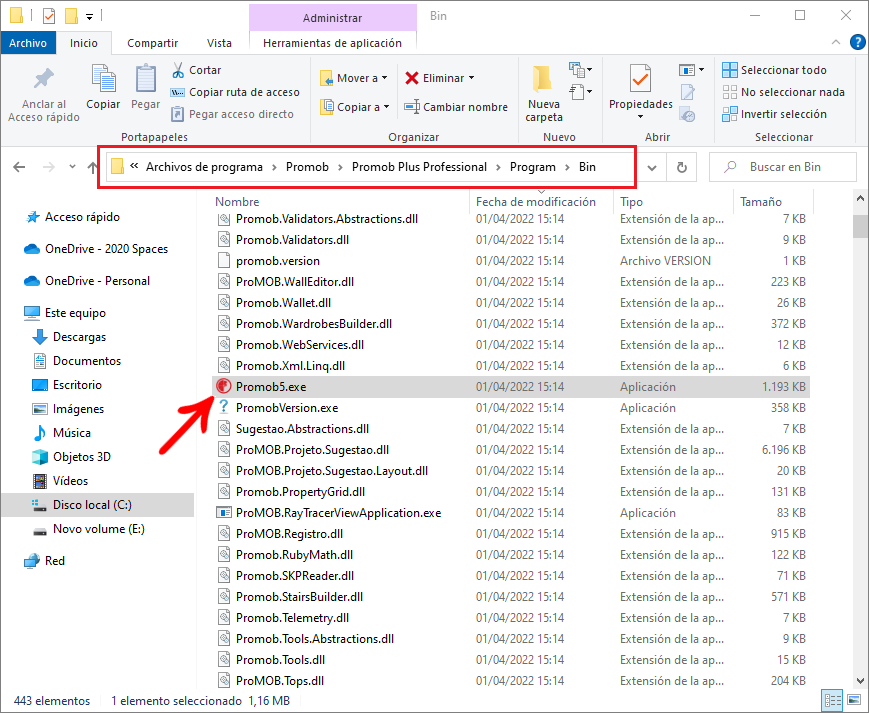Click the Historial icon in Abrir group
This screenshot has height=713, width=869.
(687, 115)
